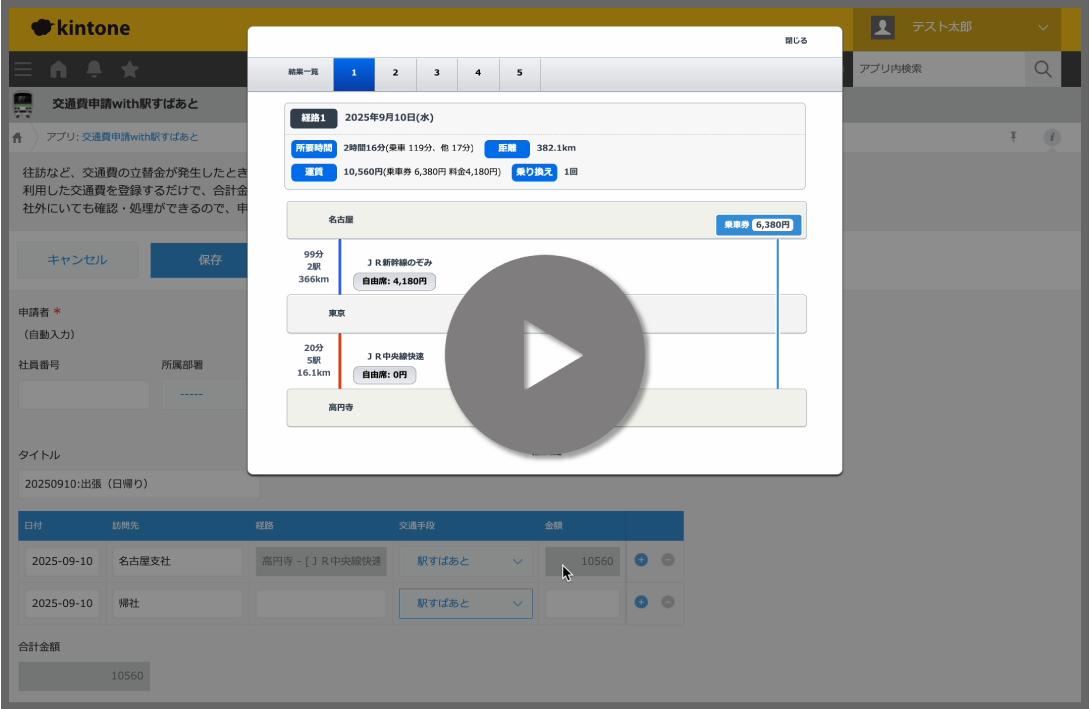Open the notifications bell
The width and height of the screenshot is (1090, 709).
(x=94, y=69)
